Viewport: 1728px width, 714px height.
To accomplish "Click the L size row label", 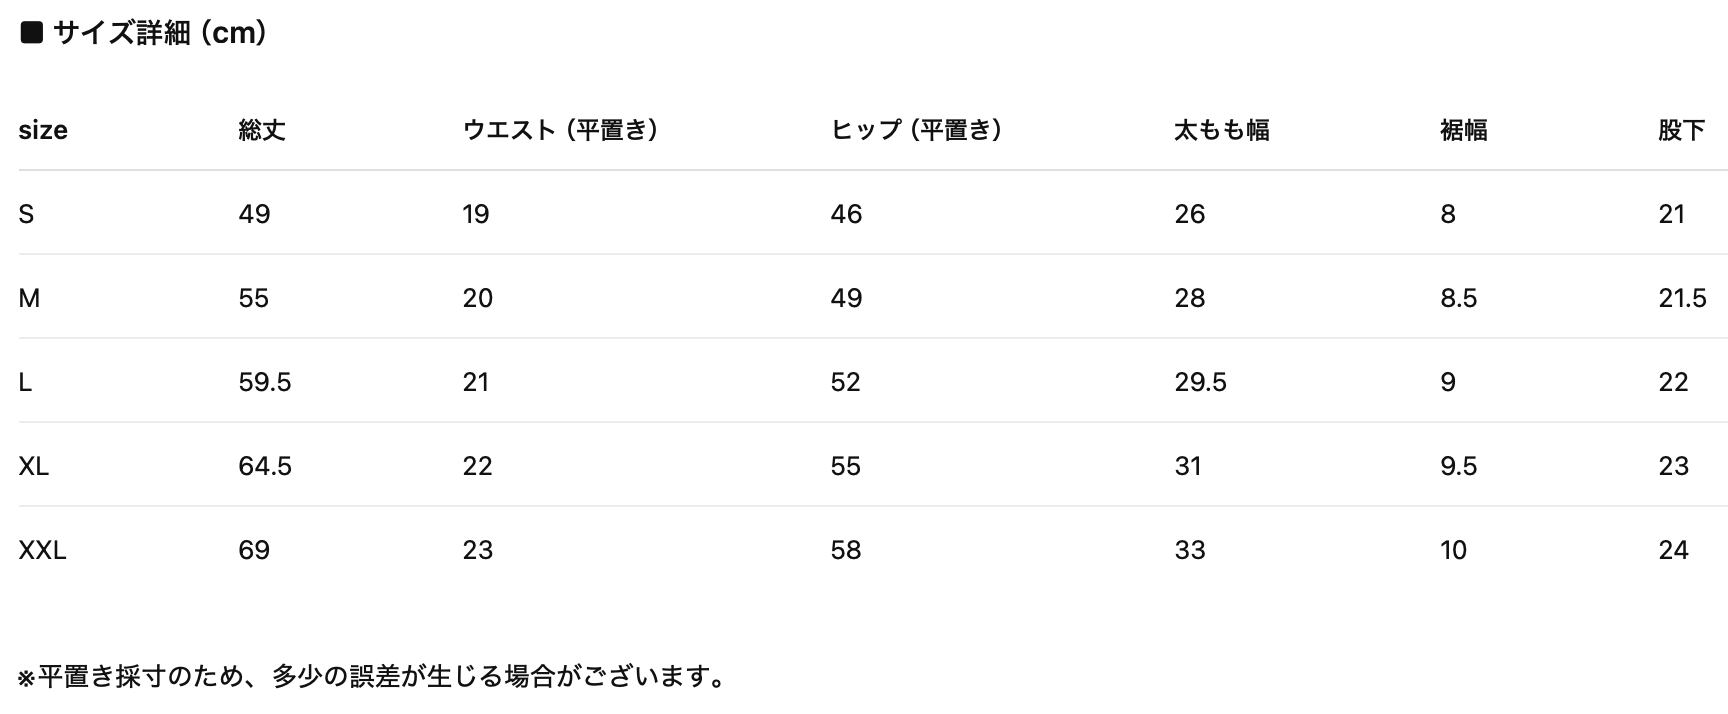I will pyautogui.click(x=25, y=382).
